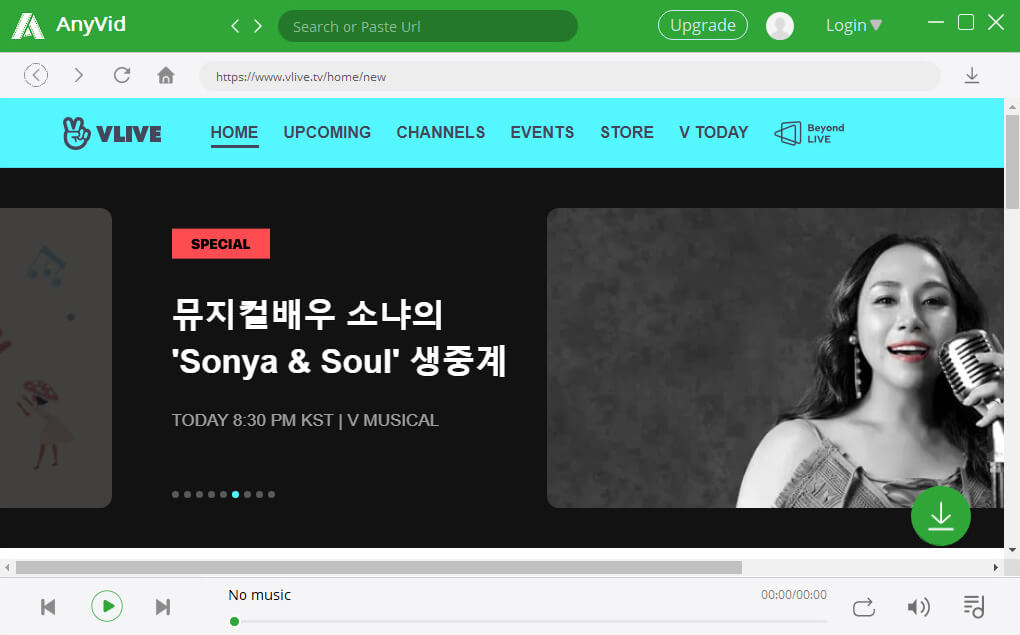
Task: Select the eighth carousel dot
Action: (x=260, y=494)
